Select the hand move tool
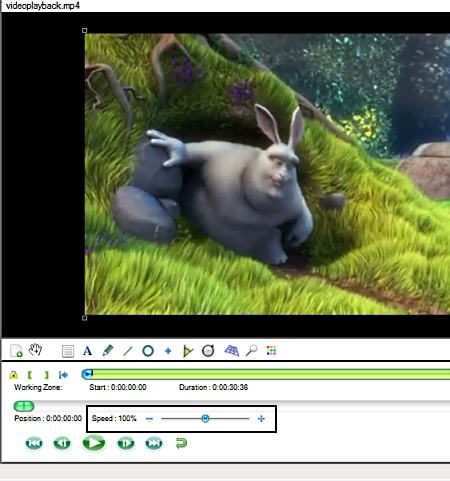Viewport: 450px width, 481px height. point(35,350)
